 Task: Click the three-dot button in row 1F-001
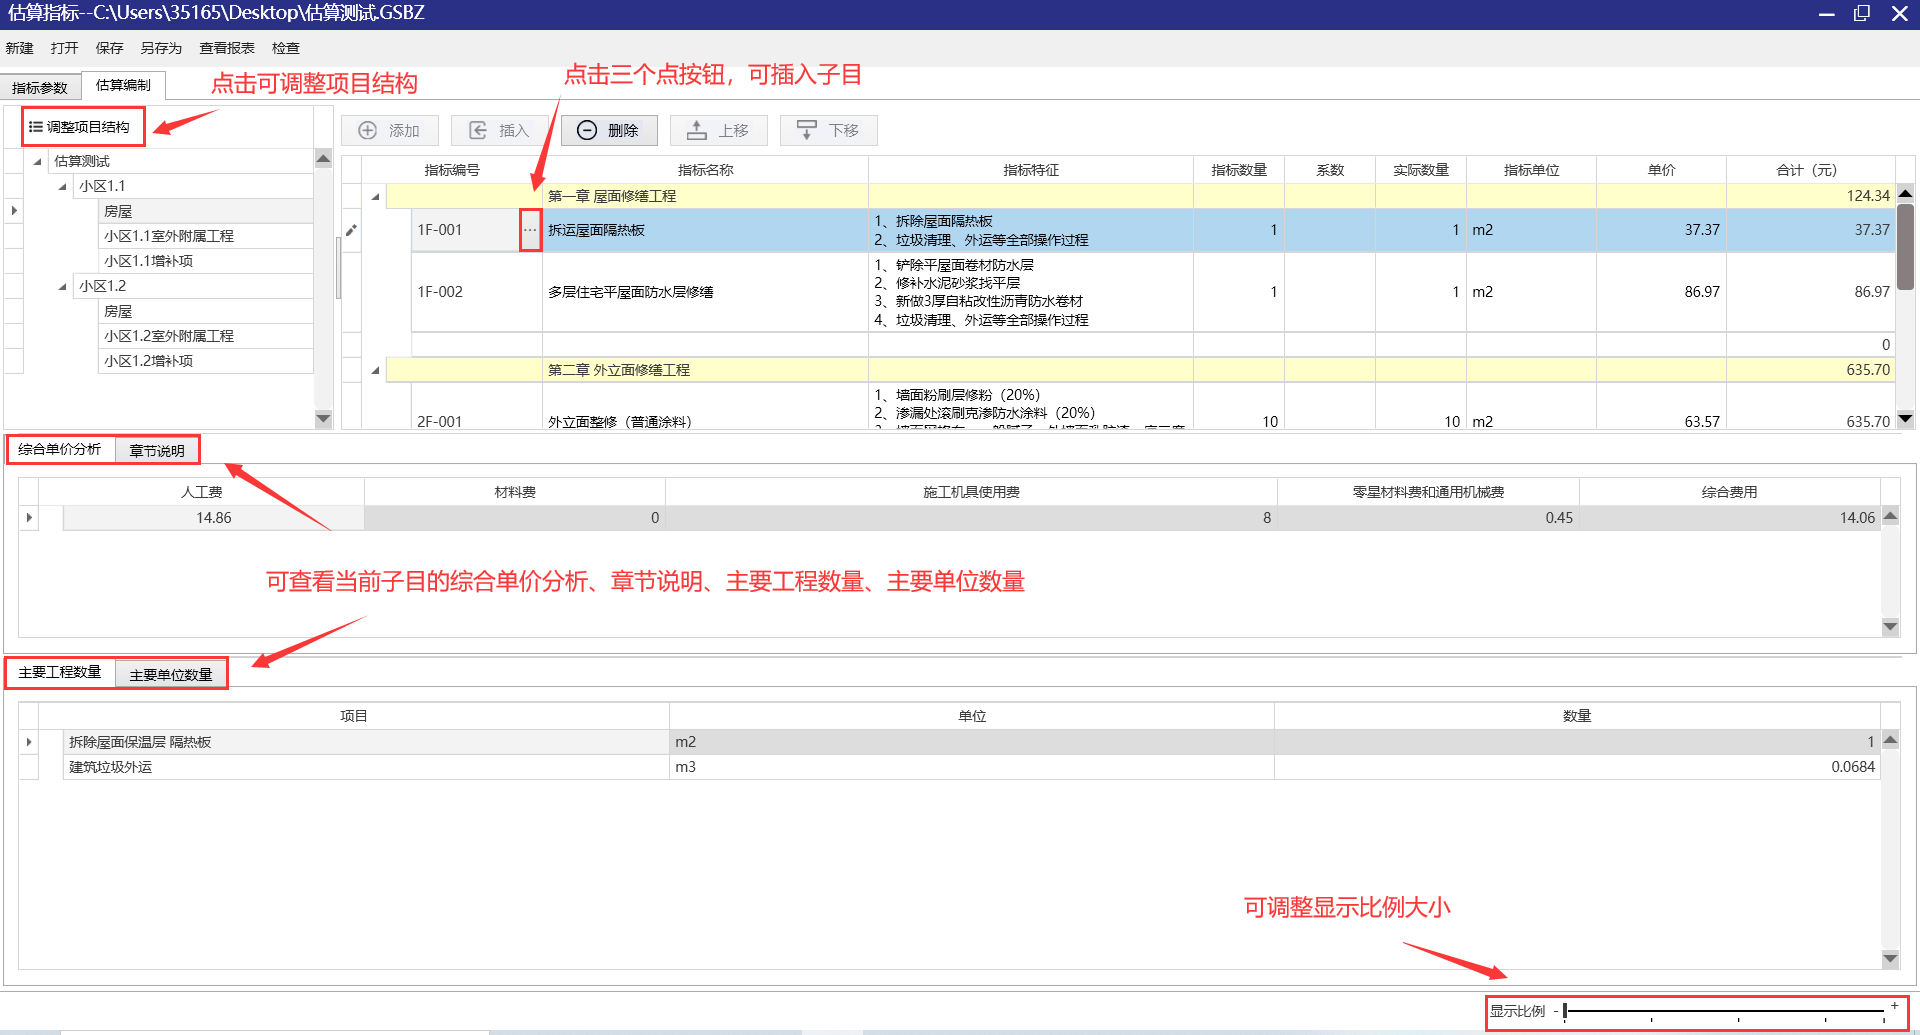click(x=530, y=230)
